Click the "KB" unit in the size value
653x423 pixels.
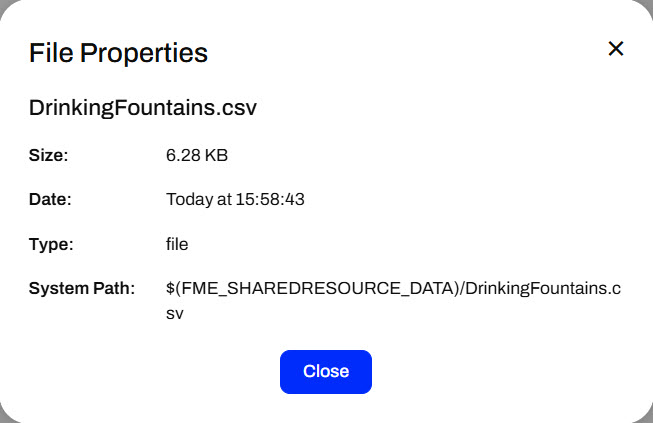219,155
